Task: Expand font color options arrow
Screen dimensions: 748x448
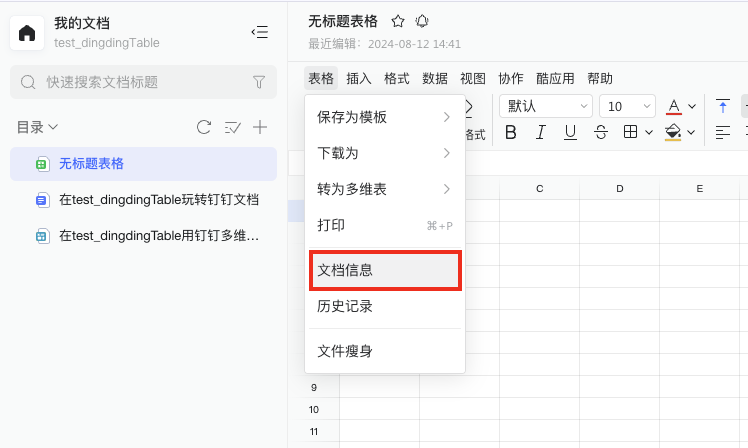Action: [692, 106]
